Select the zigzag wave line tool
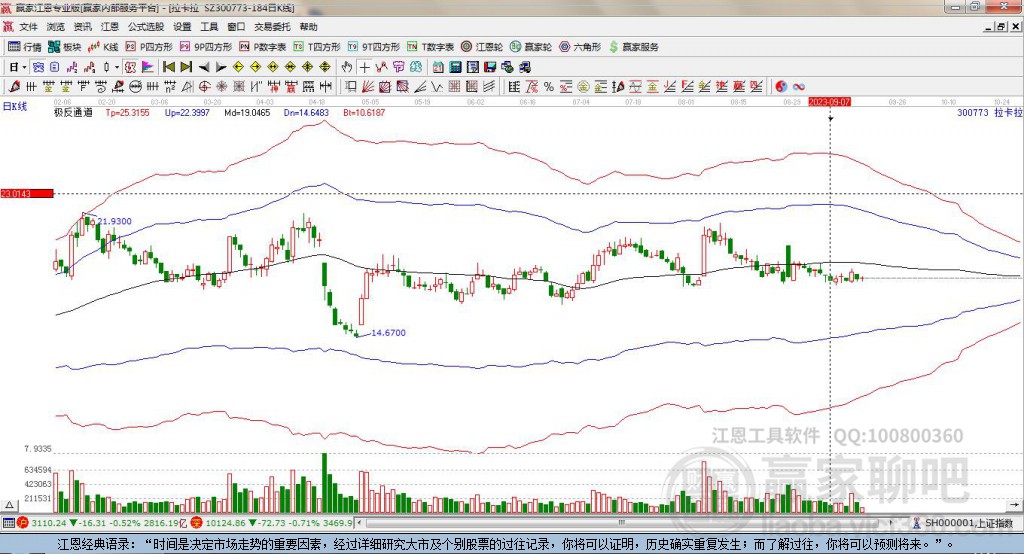This screenshot has height=554, width=1024. click(438, 86)
